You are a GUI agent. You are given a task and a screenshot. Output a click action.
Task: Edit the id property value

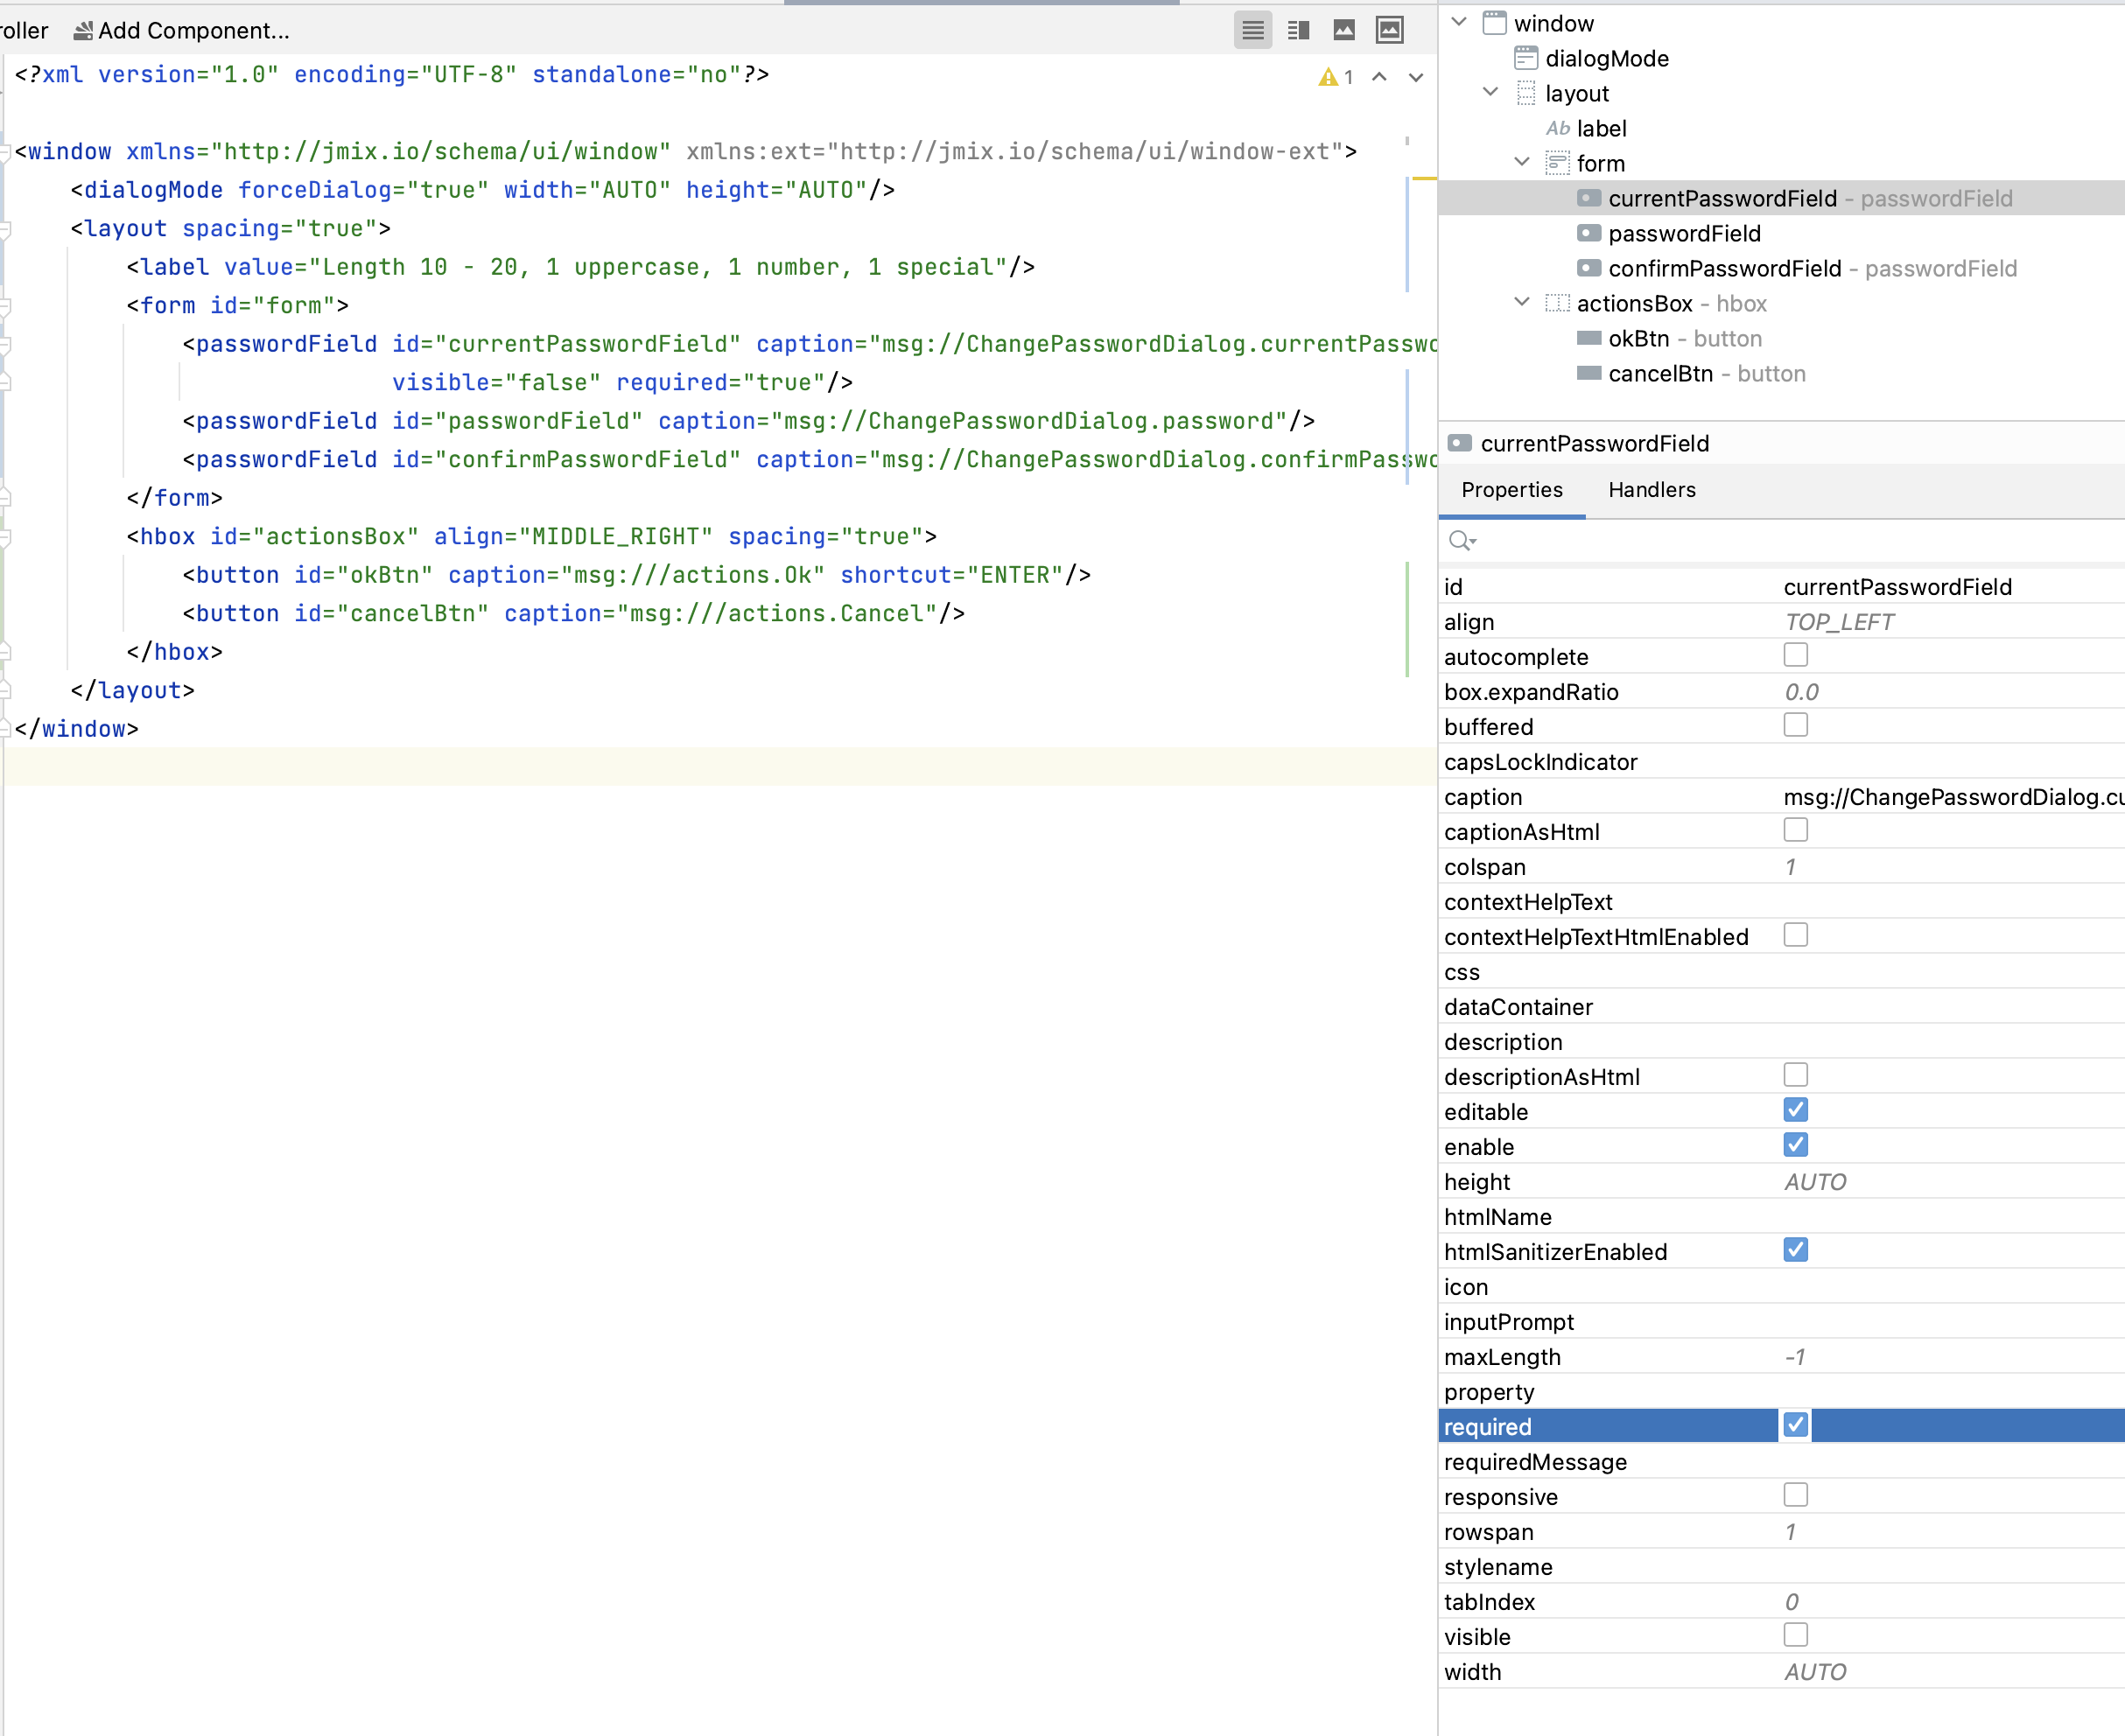(x=1897, y=587)
